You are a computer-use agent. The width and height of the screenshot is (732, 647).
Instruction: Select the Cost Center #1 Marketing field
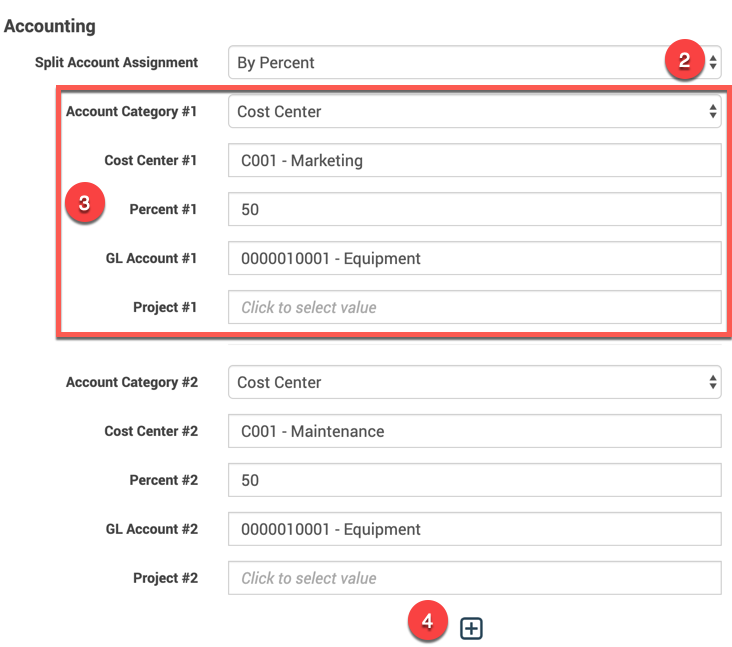(x=474, y=160)
